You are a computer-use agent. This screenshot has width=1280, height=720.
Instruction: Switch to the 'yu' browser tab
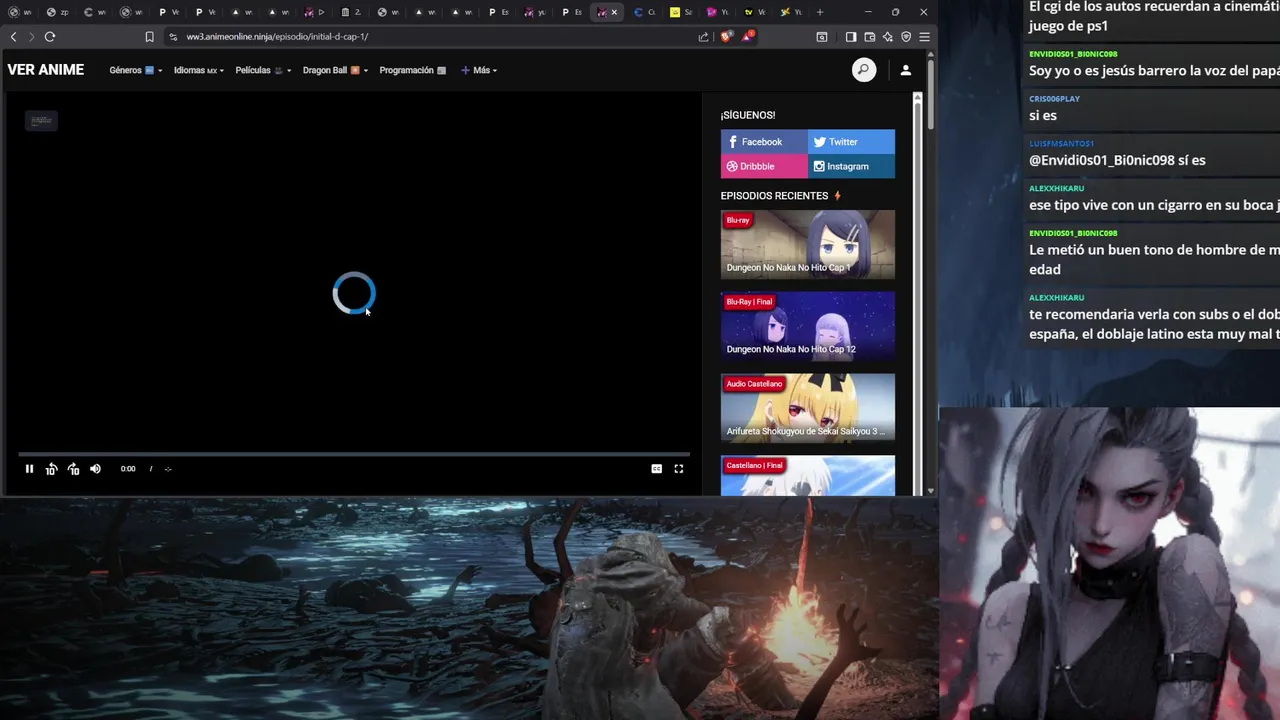pos(535,12)
